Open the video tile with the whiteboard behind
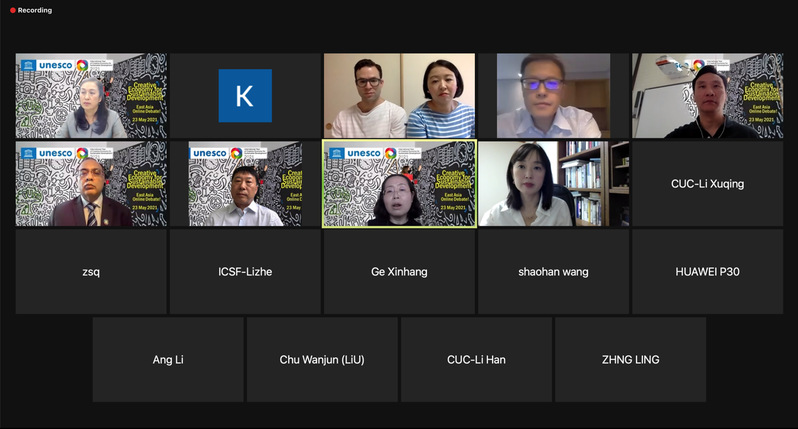This screenshot has height=429, width=798. pos(707,96)
